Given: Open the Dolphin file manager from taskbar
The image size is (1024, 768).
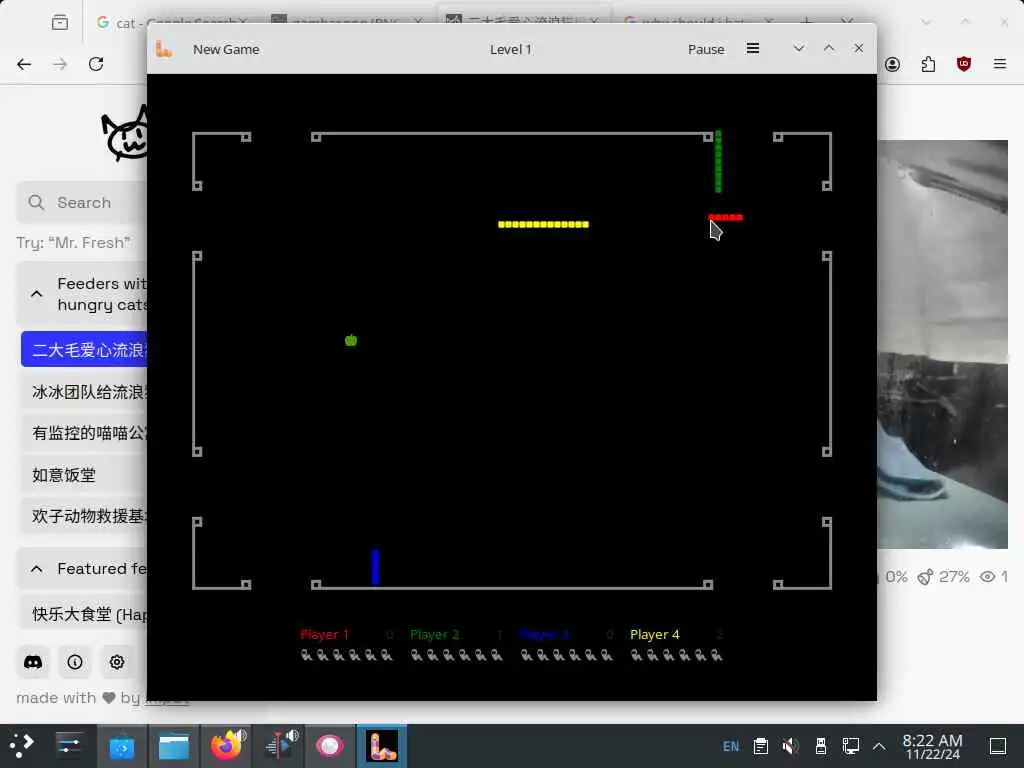Looking at the screenshot, I should [x=174, y=746].
